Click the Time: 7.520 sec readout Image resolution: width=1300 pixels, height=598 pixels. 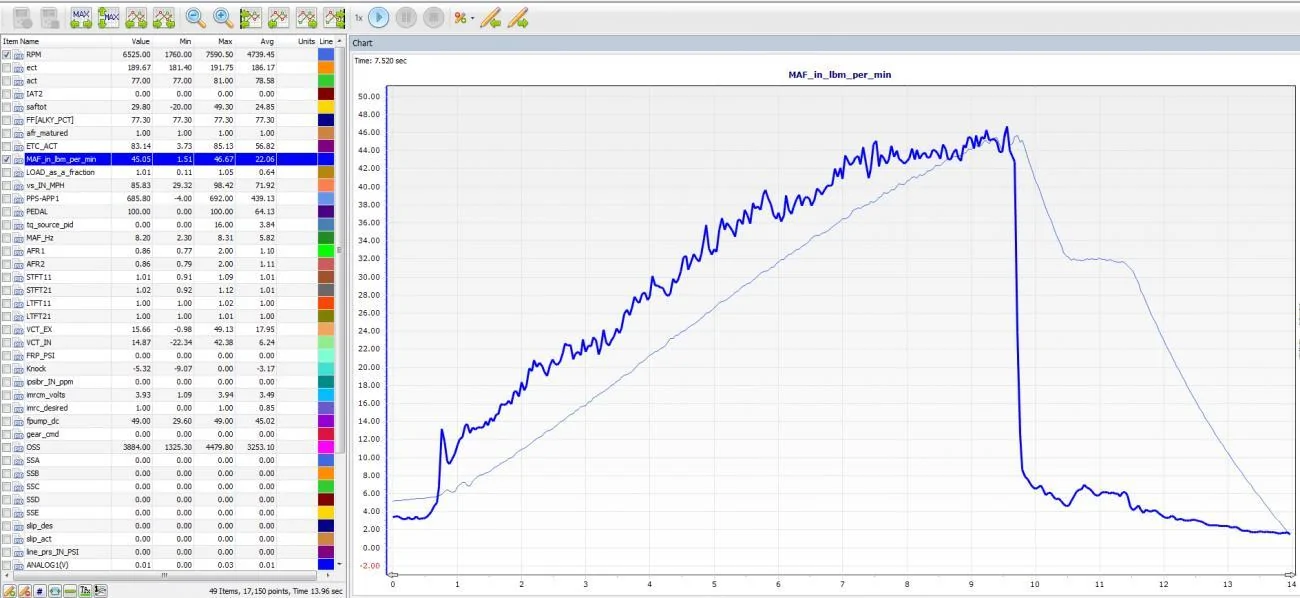(x=380, y=60)
